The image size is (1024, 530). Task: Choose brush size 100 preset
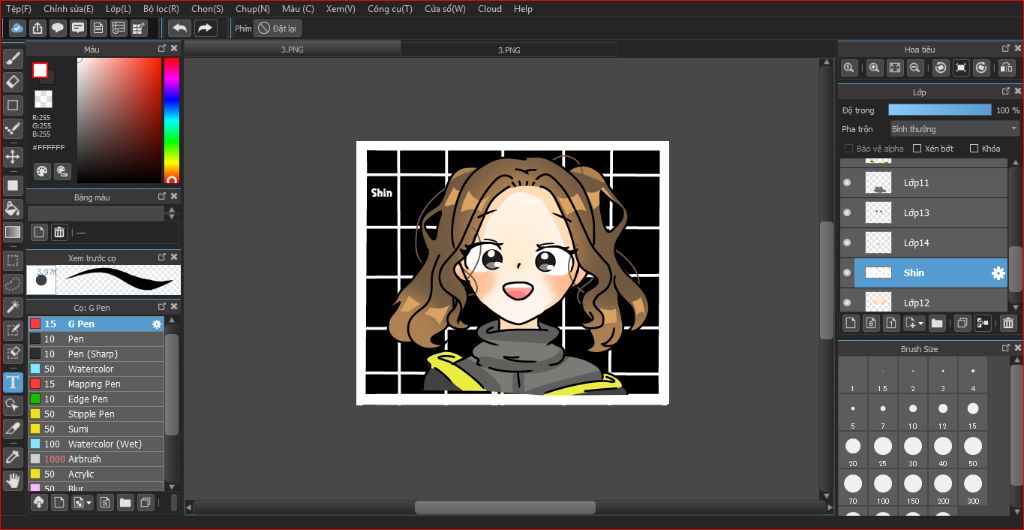pos(882,490)
